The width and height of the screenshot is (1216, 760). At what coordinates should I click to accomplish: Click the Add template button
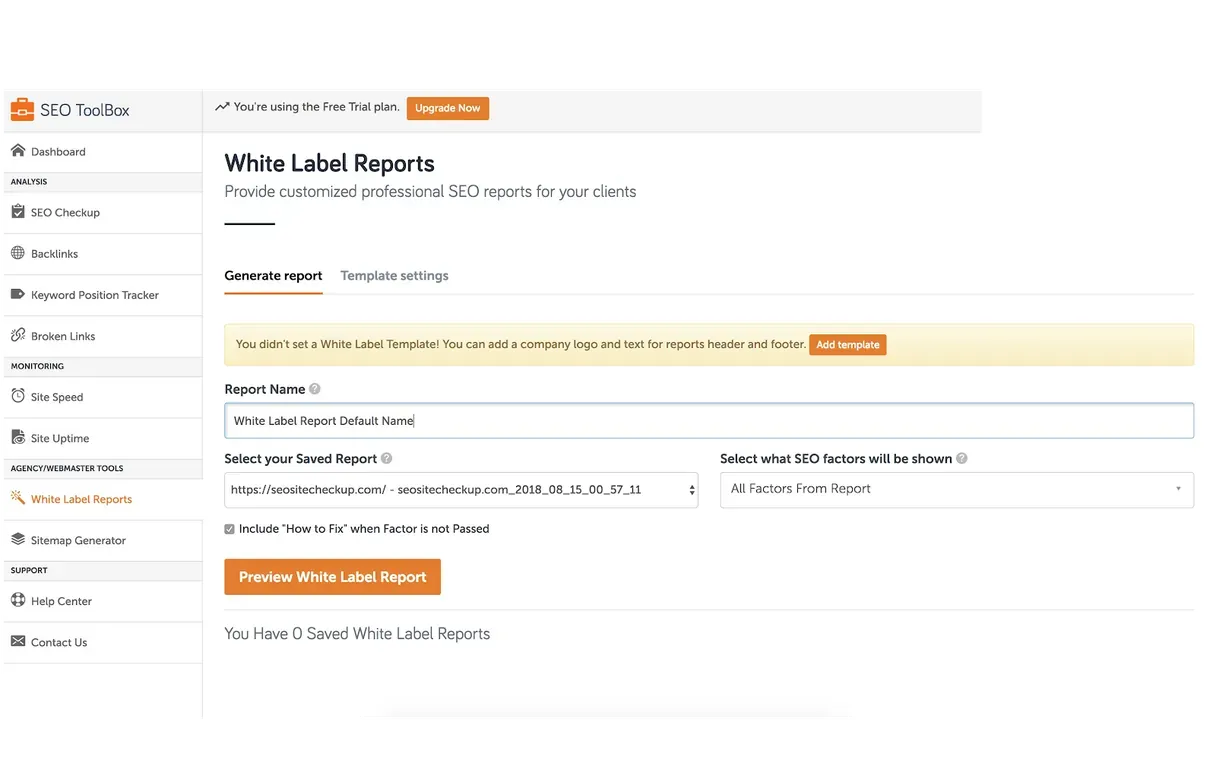click(x=847, y=345)
